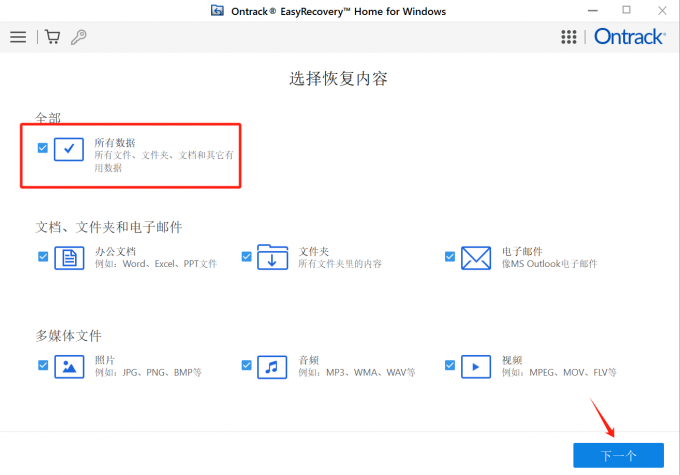This screenshot has width=680, height=475.
Task: Click the 多媒体文件 section heading
Action: (x=68, y=336)
